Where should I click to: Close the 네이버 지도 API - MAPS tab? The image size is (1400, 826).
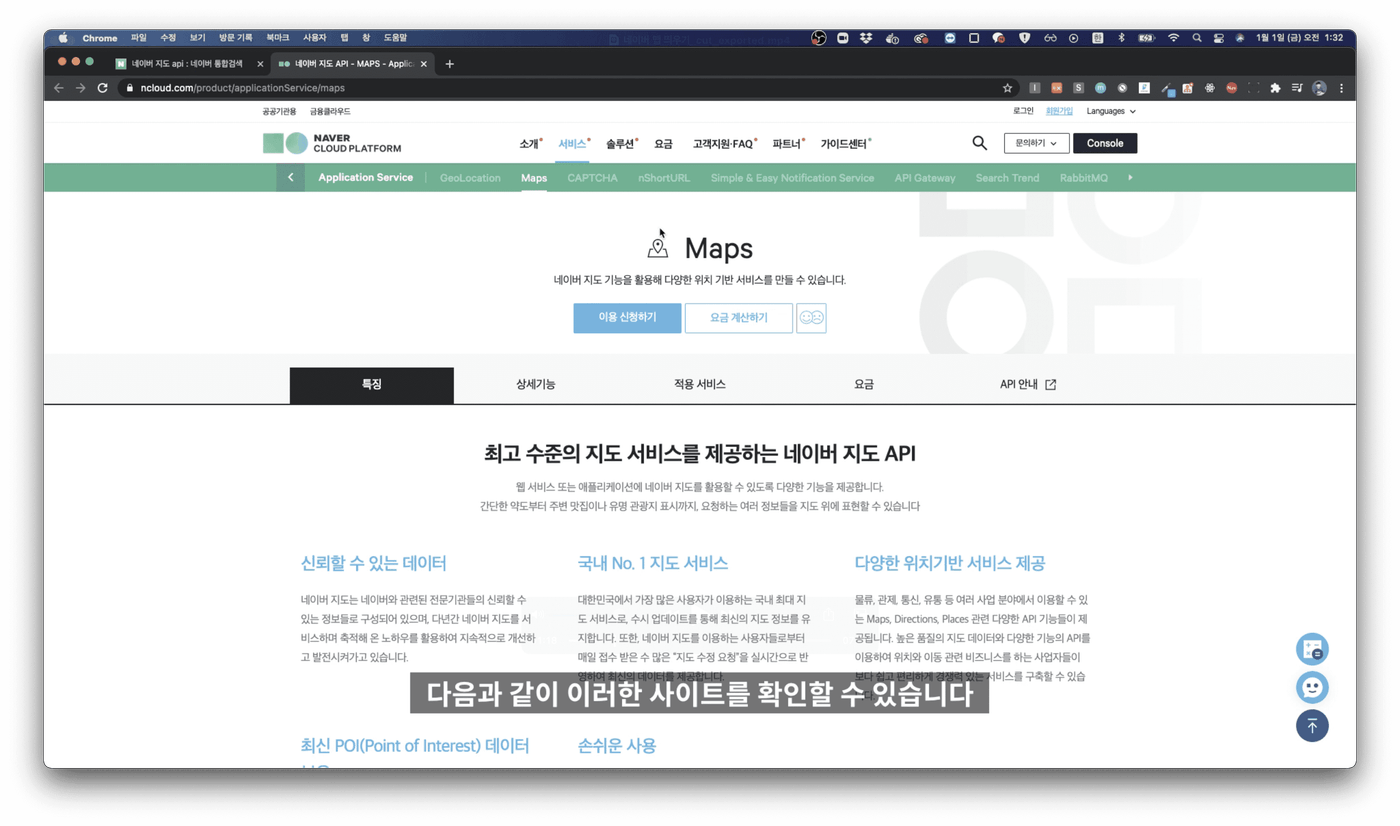(x=424, y=64)
